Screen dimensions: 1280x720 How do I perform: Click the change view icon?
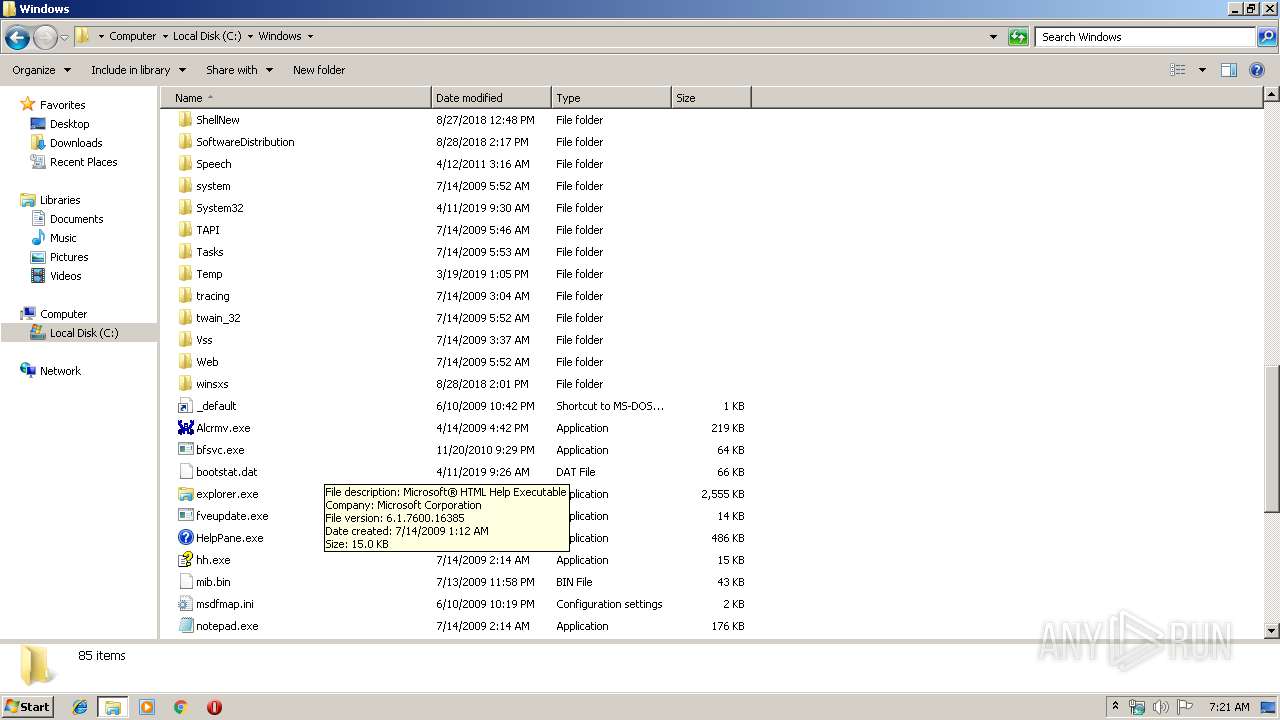tap(1178, 70)
